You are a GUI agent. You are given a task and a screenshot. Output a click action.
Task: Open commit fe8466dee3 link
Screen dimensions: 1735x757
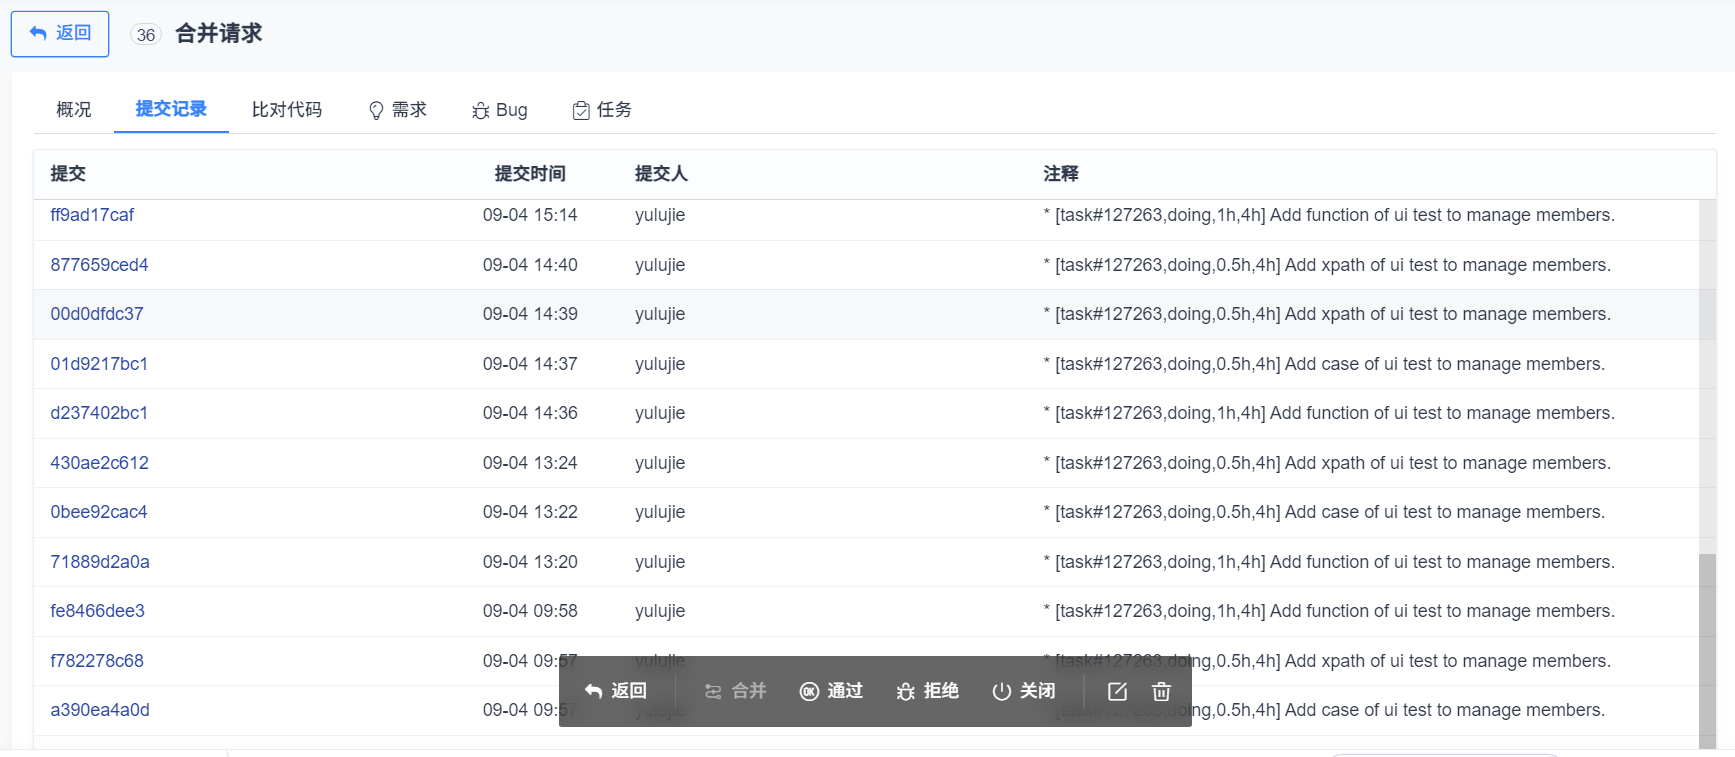[97, 611]
